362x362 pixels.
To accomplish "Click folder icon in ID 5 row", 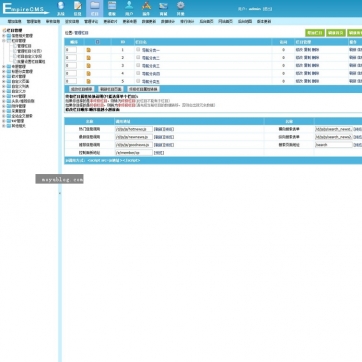I will click(88, 81).
